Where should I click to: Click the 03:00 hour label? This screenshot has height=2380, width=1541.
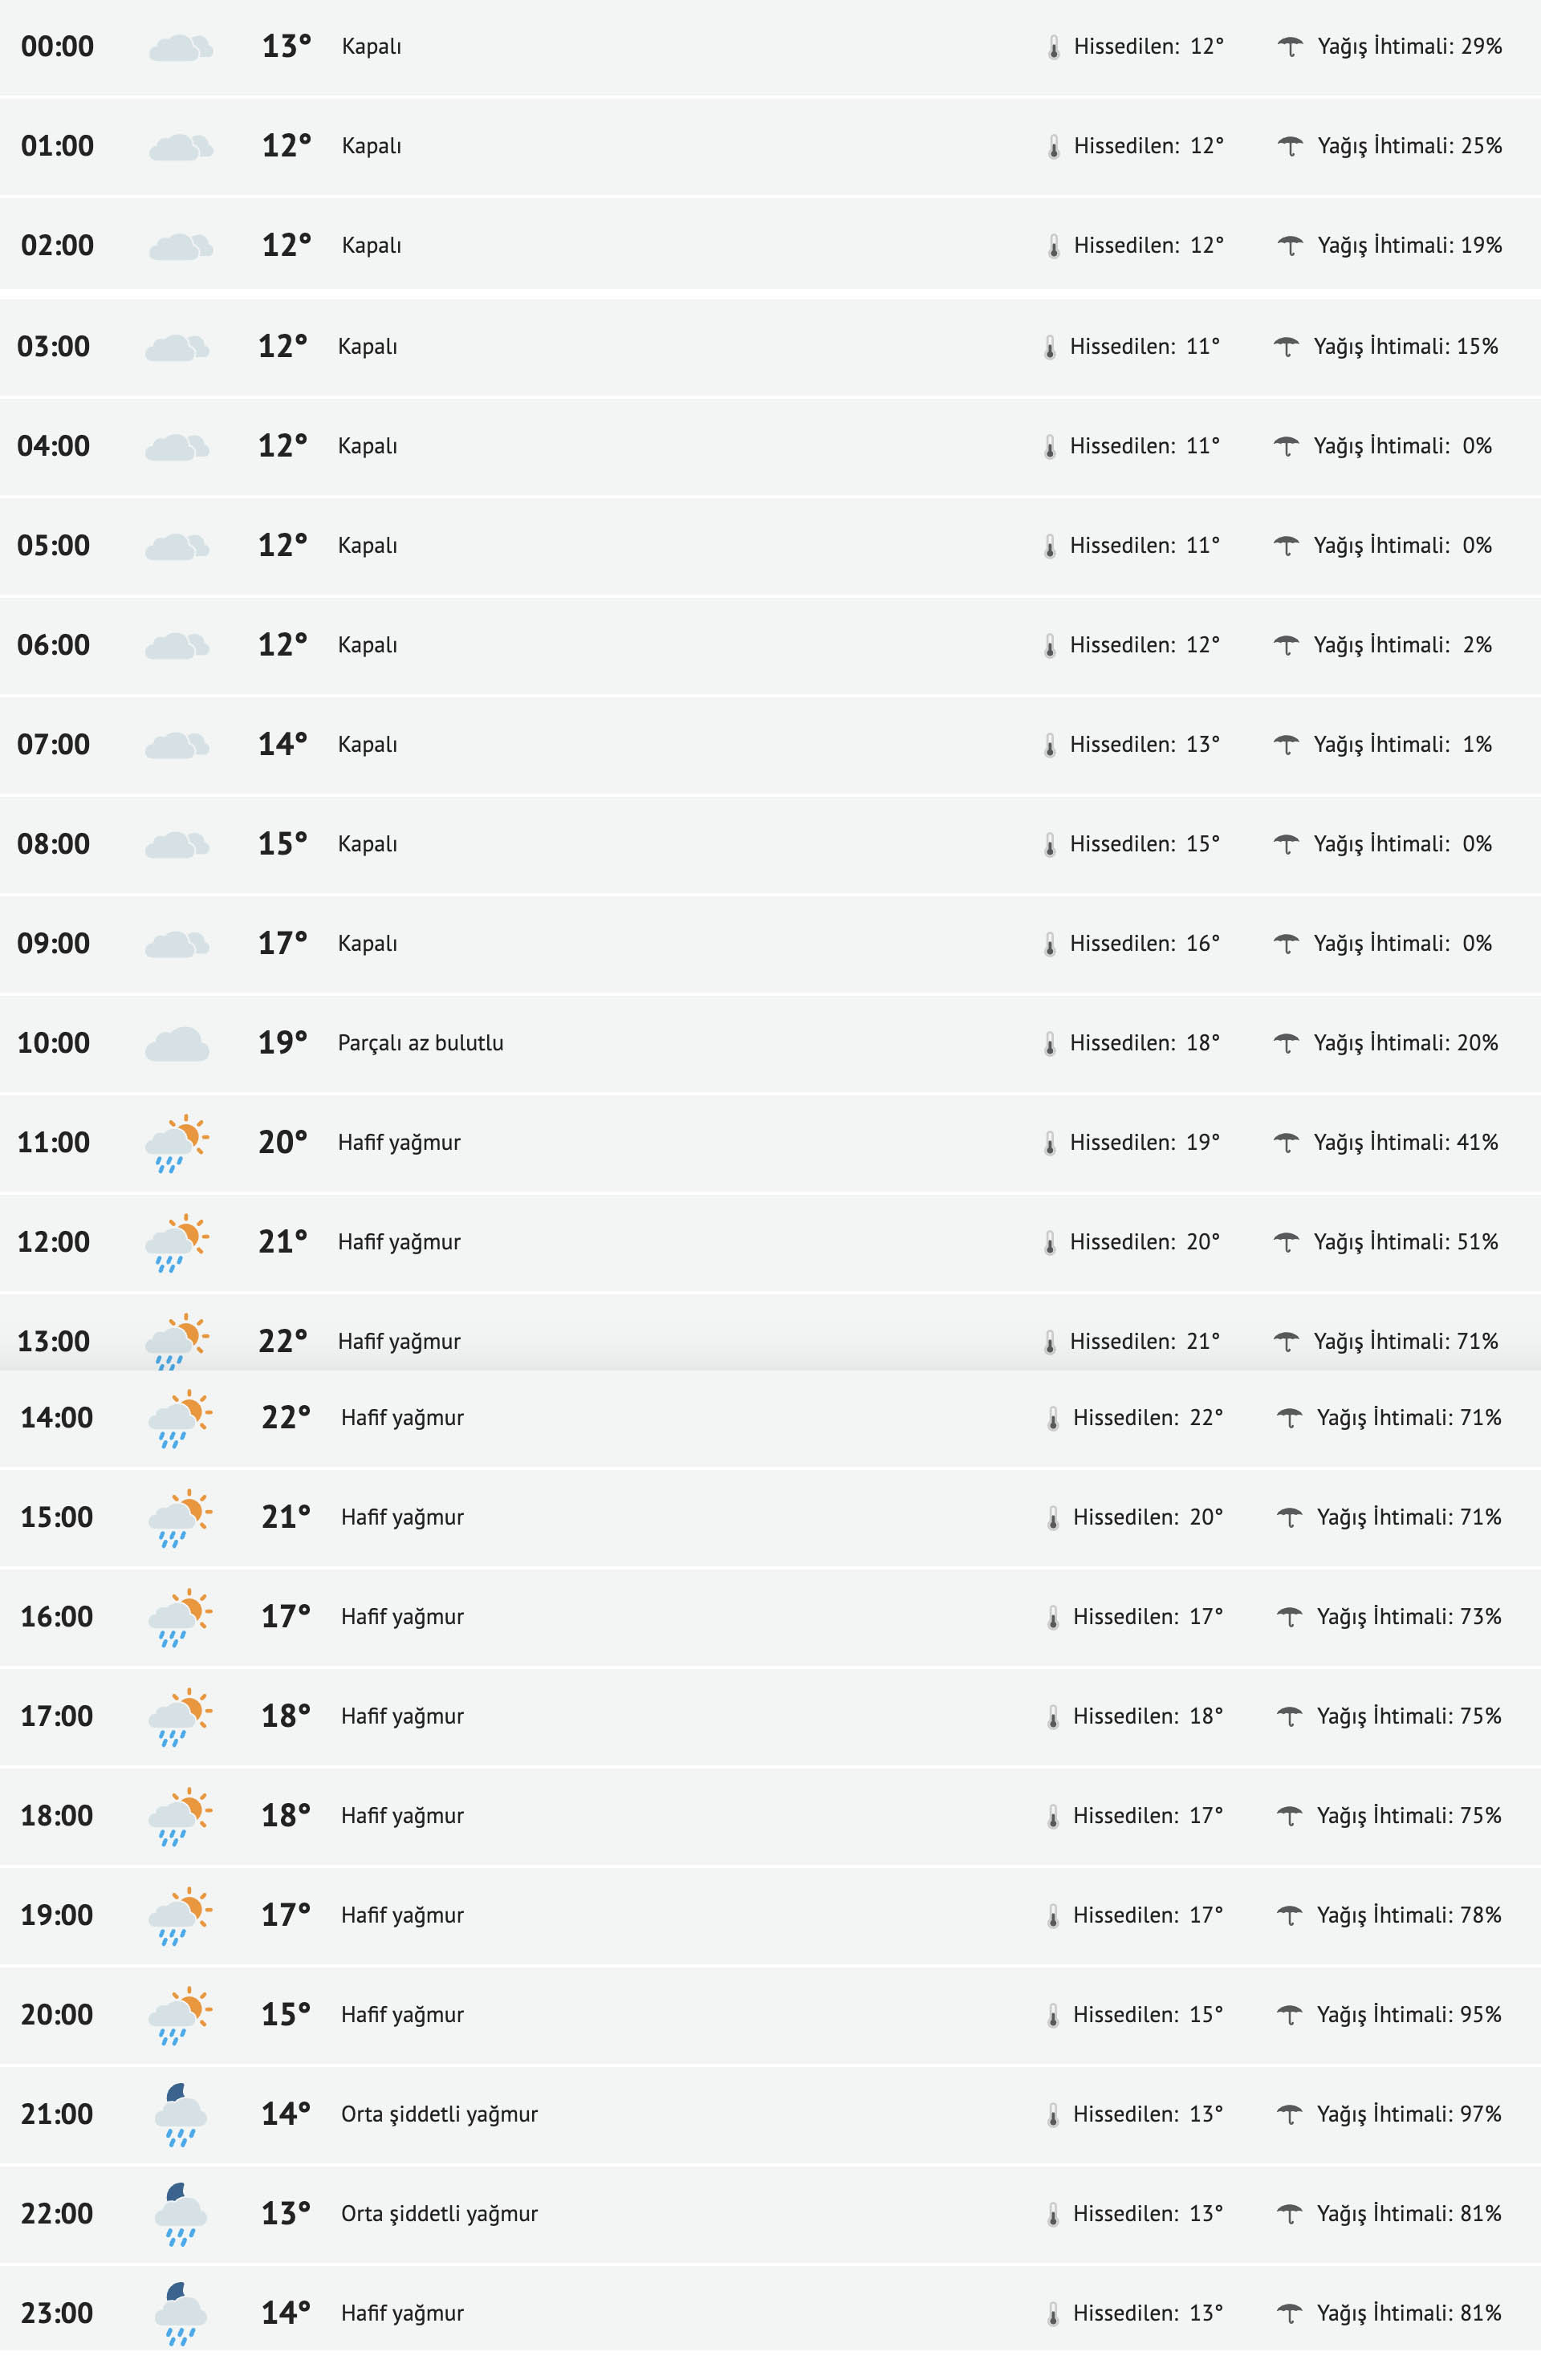pos(54,347)
